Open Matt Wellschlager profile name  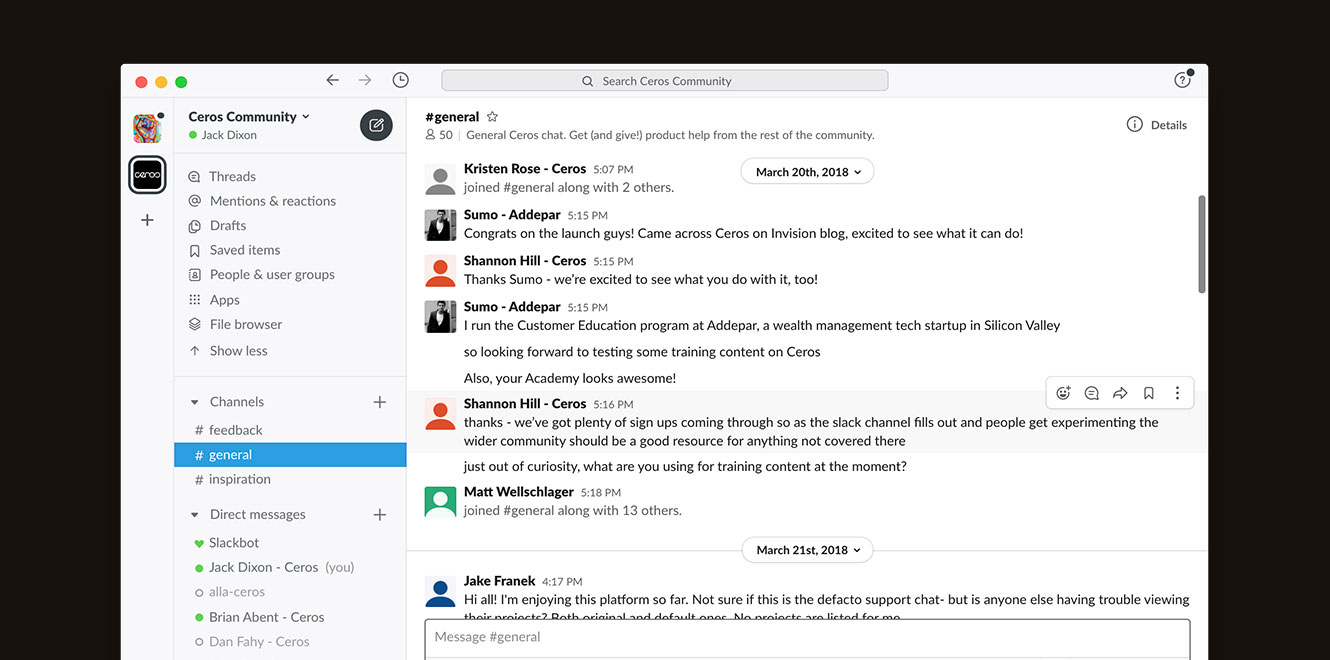[x=519, y=492]
